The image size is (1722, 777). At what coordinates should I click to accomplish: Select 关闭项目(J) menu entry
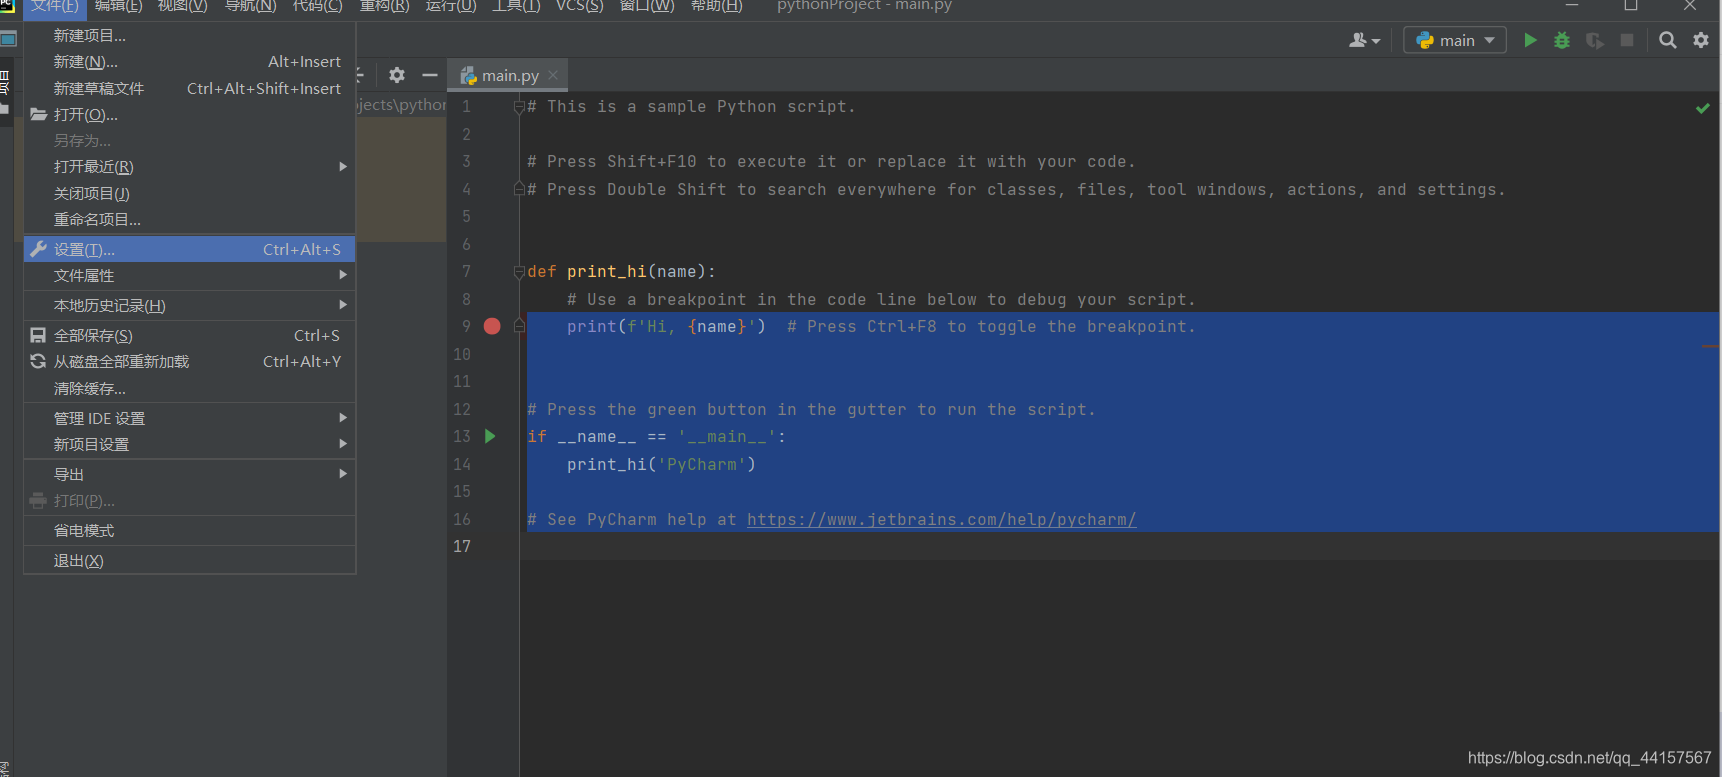click(189, 193)
